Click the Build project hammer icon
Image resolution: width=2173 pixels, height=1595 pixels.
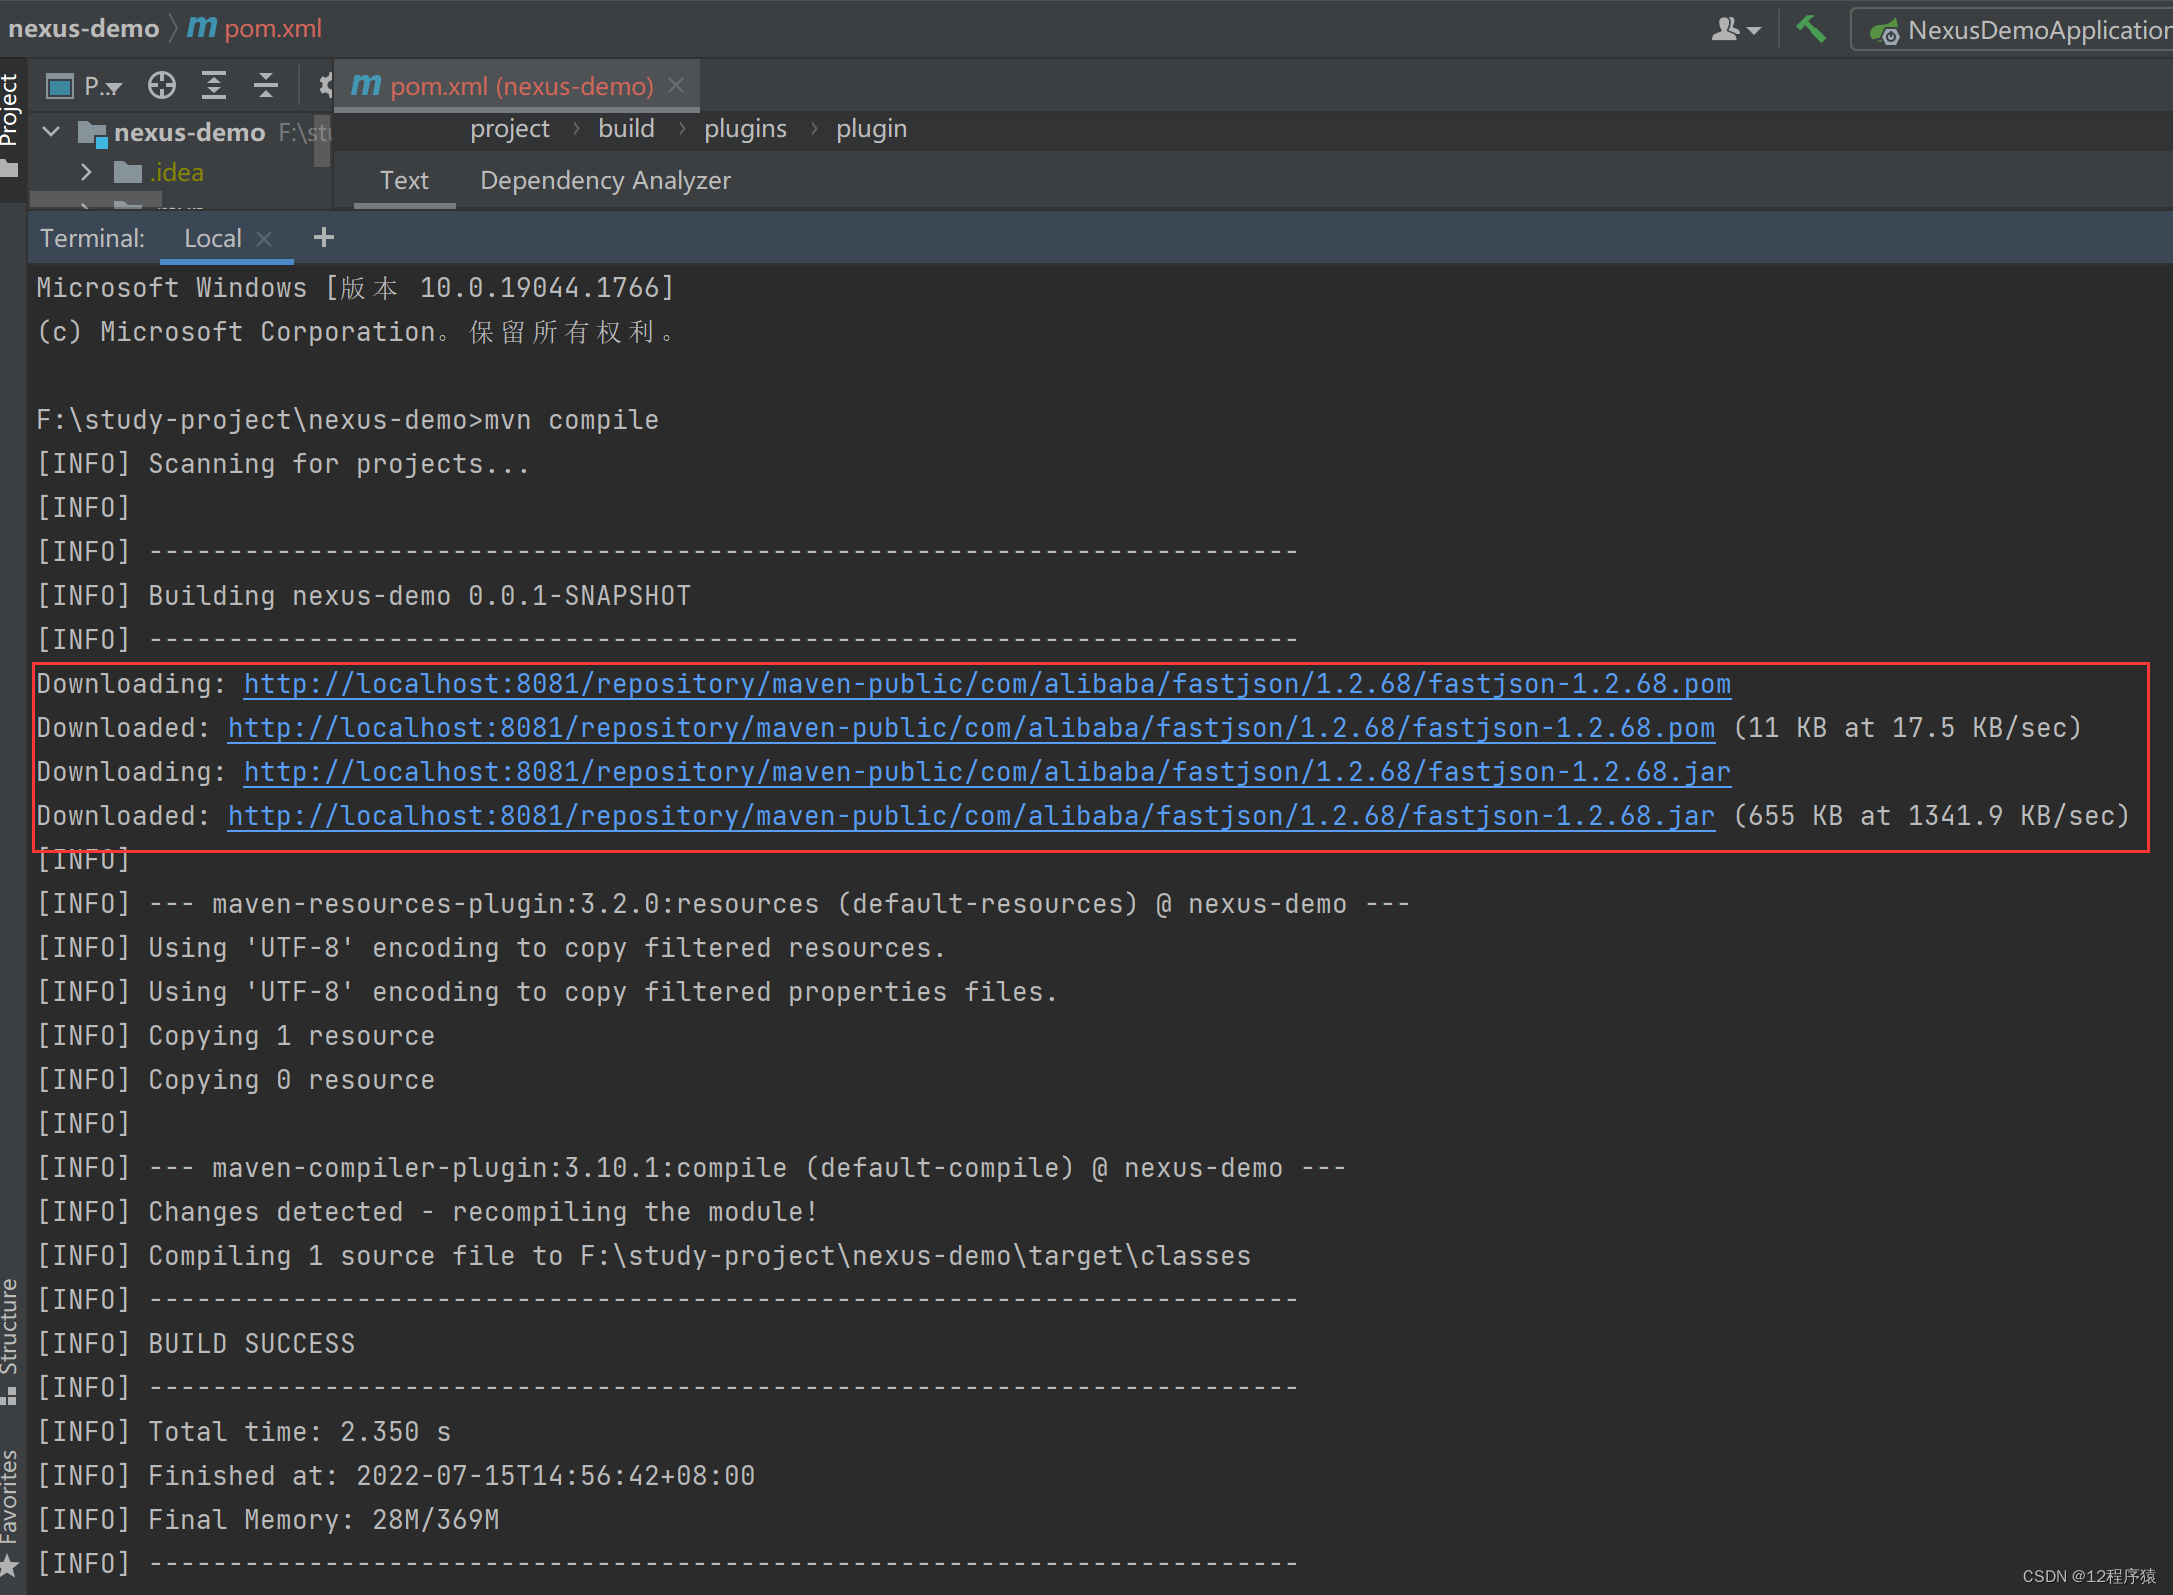pyautogui.click(x=1810, y=29)
